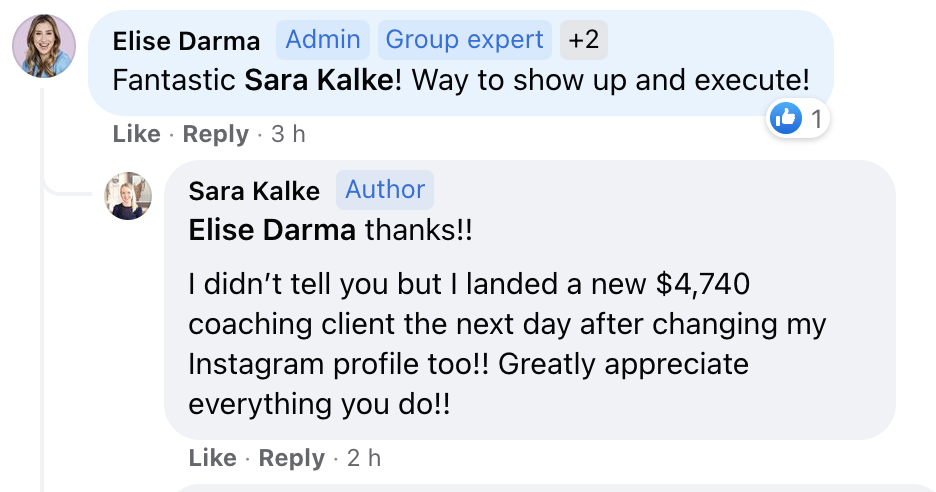This screenshot has height=492, width=936.
Task: Reply to Sara Kalke's comment
Action: (x=292, y=458)
